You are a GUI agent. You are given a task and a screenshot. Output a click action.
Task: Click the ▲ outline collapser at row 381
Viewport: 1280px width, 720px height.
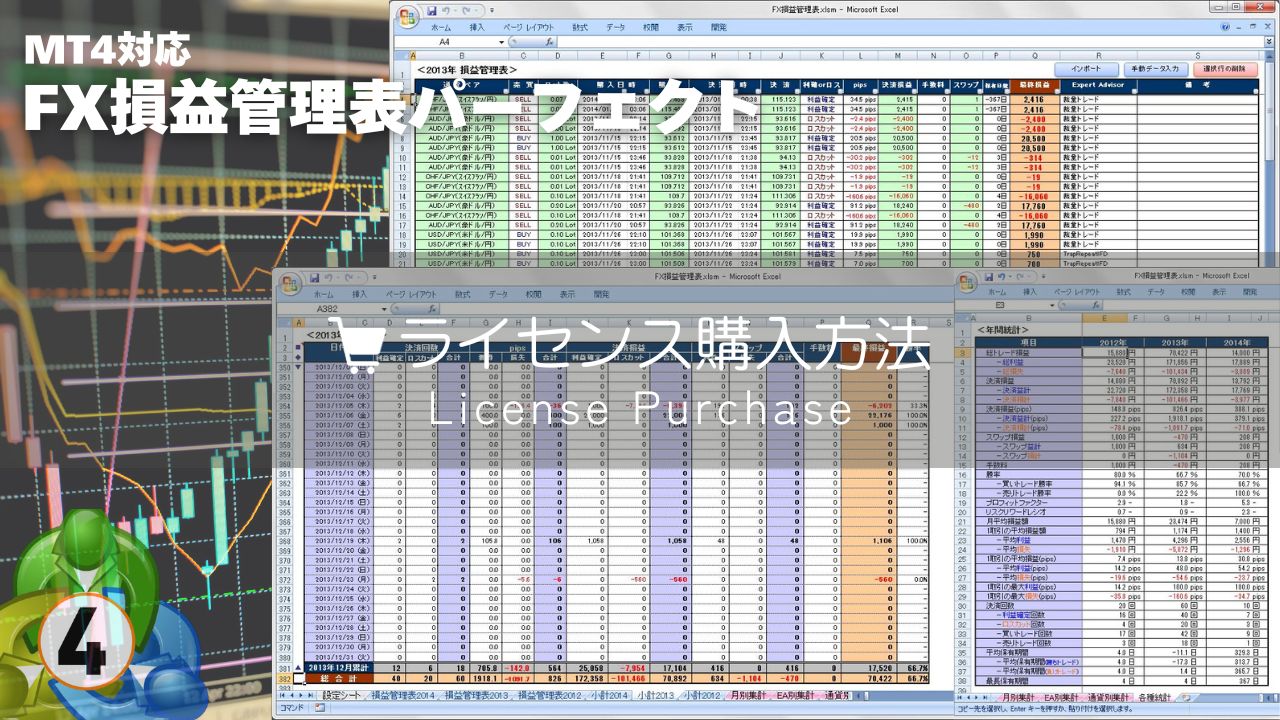point(297,669)
